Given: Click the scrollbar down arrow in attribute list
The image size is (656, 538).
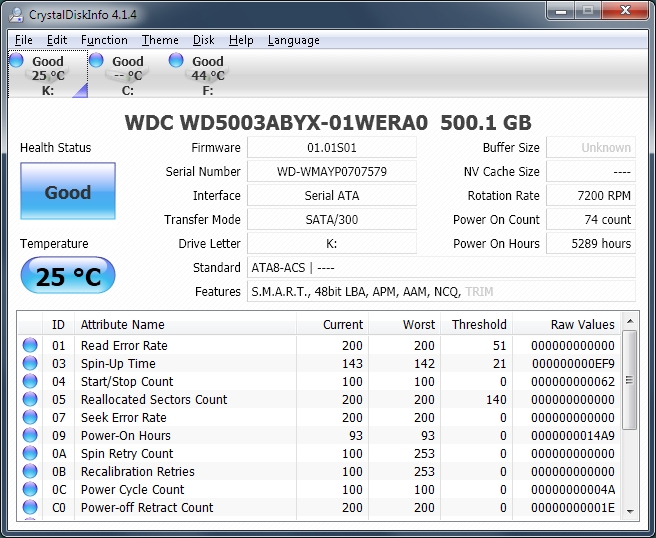Looking at the screenshot, I should tap(630, 511).
